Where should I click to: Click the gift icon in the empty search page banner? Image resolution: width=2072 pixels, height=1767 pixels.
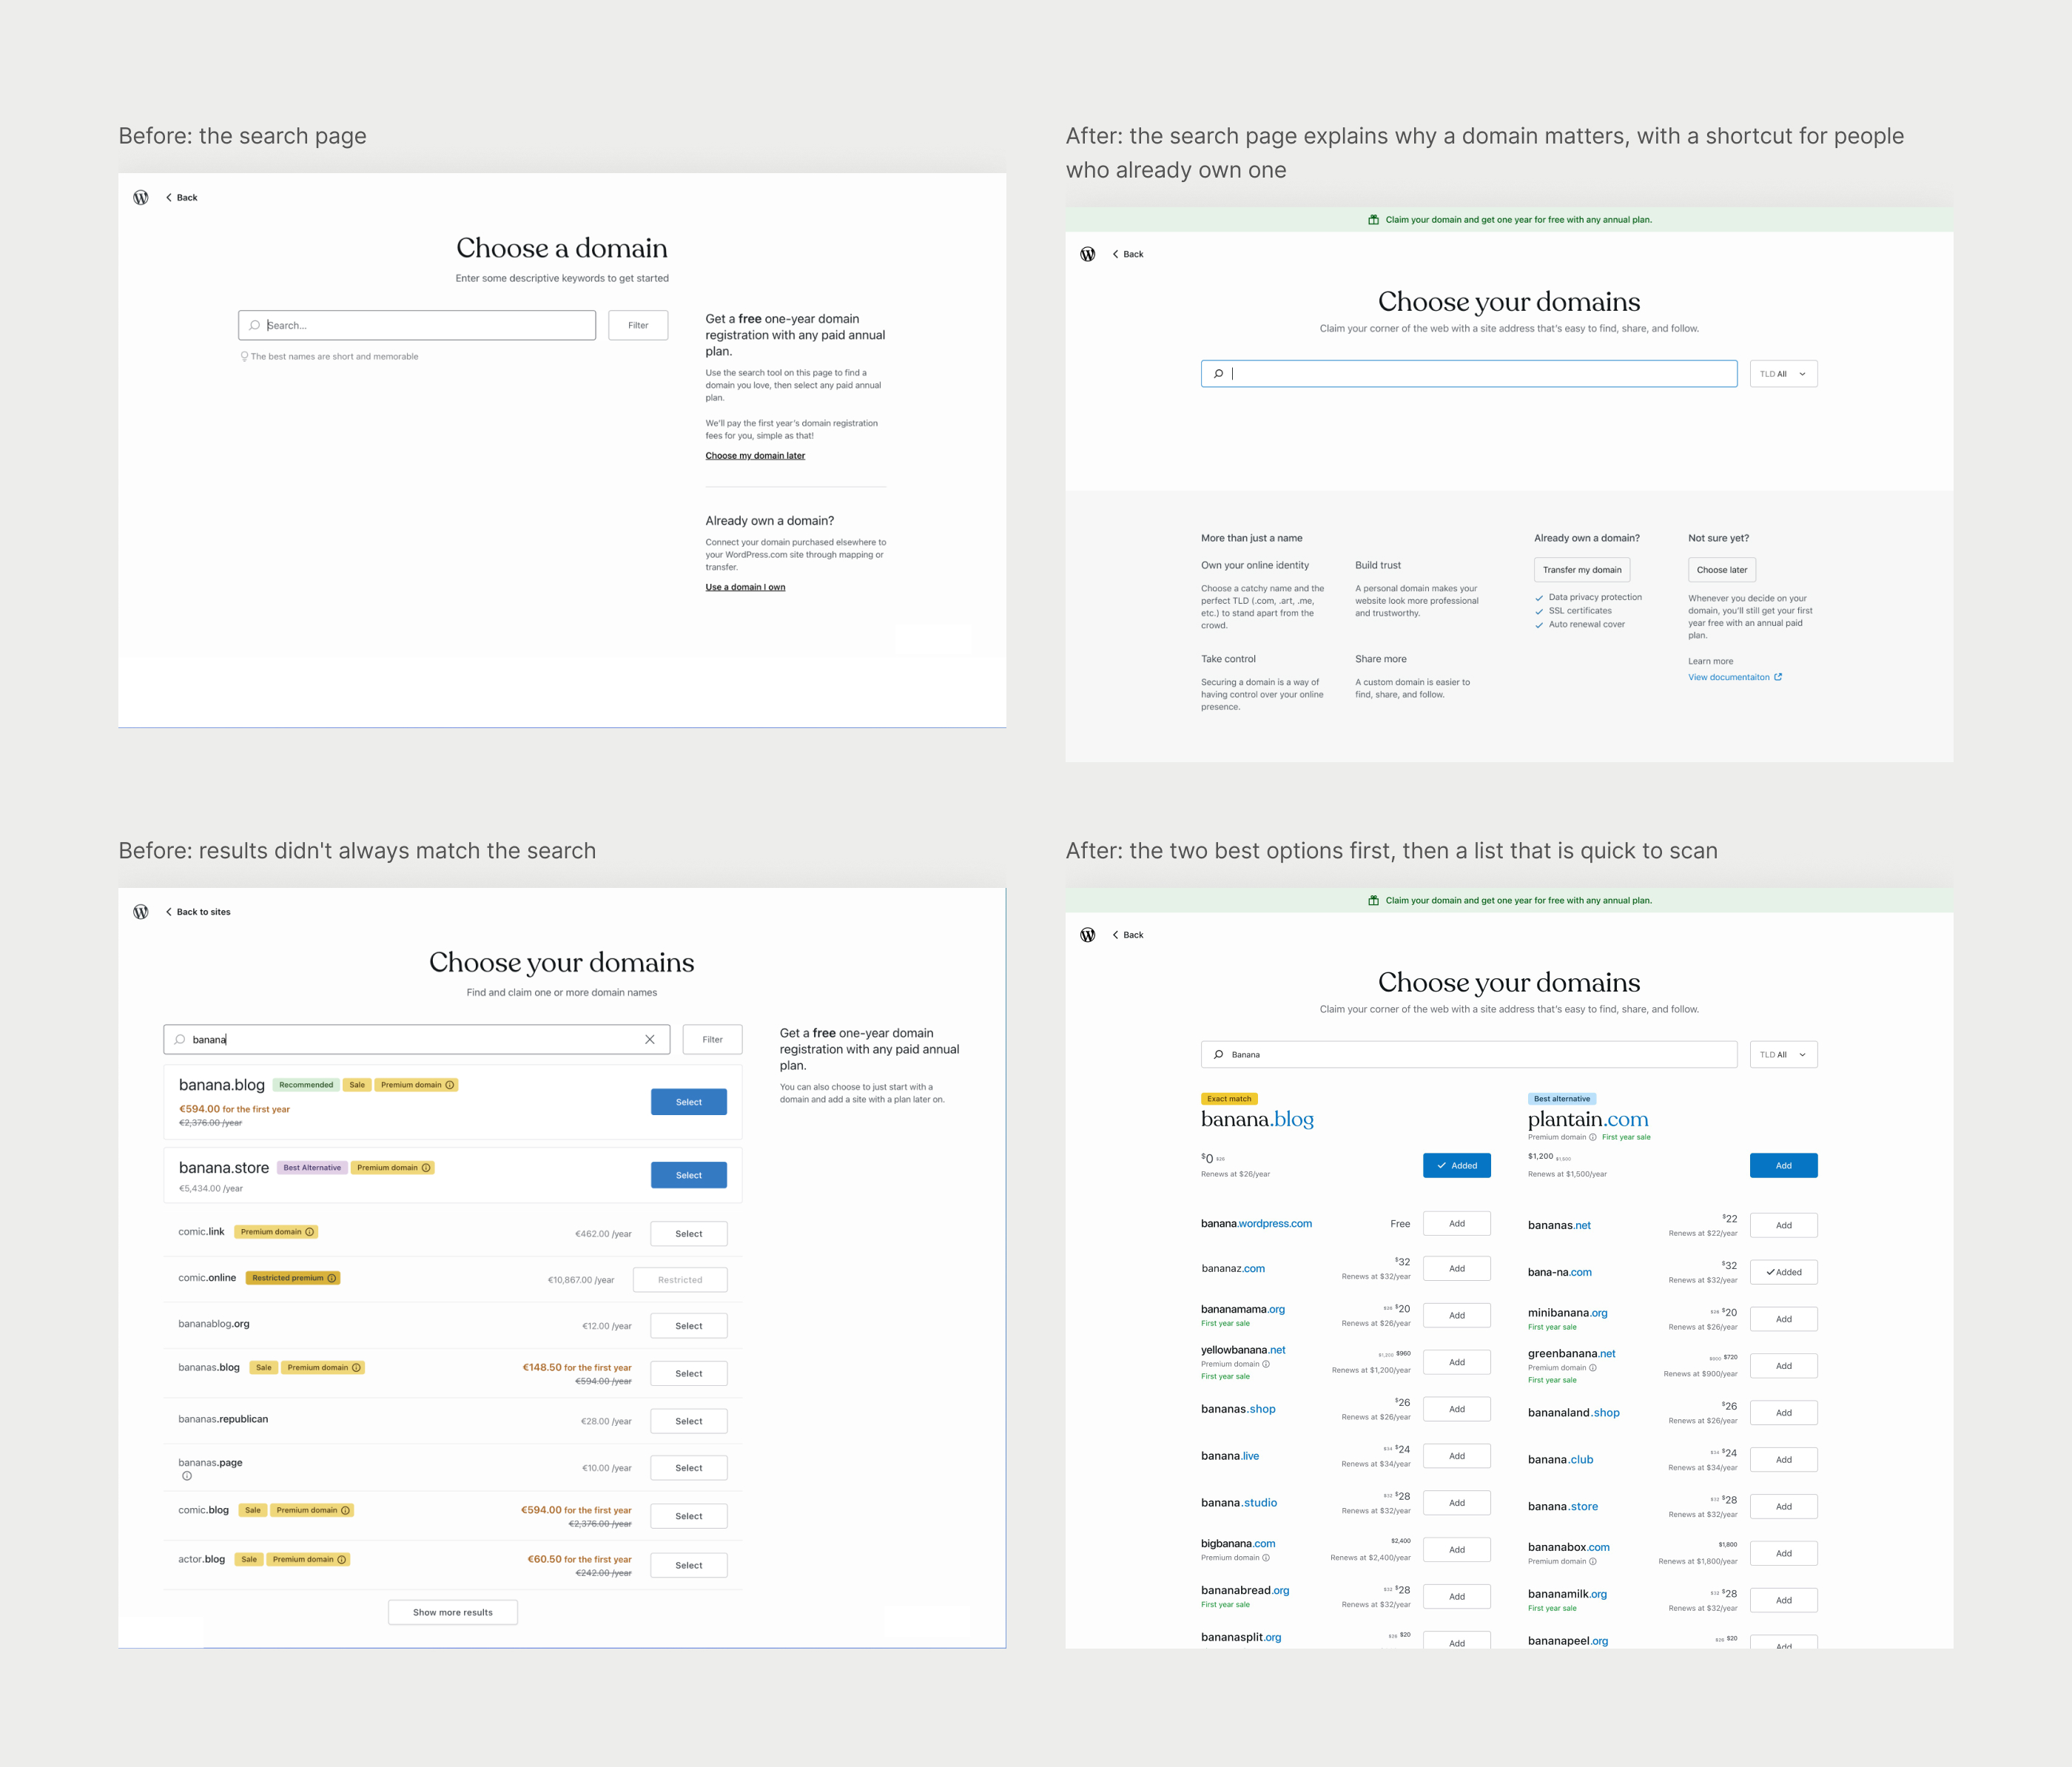[1374, 220]
